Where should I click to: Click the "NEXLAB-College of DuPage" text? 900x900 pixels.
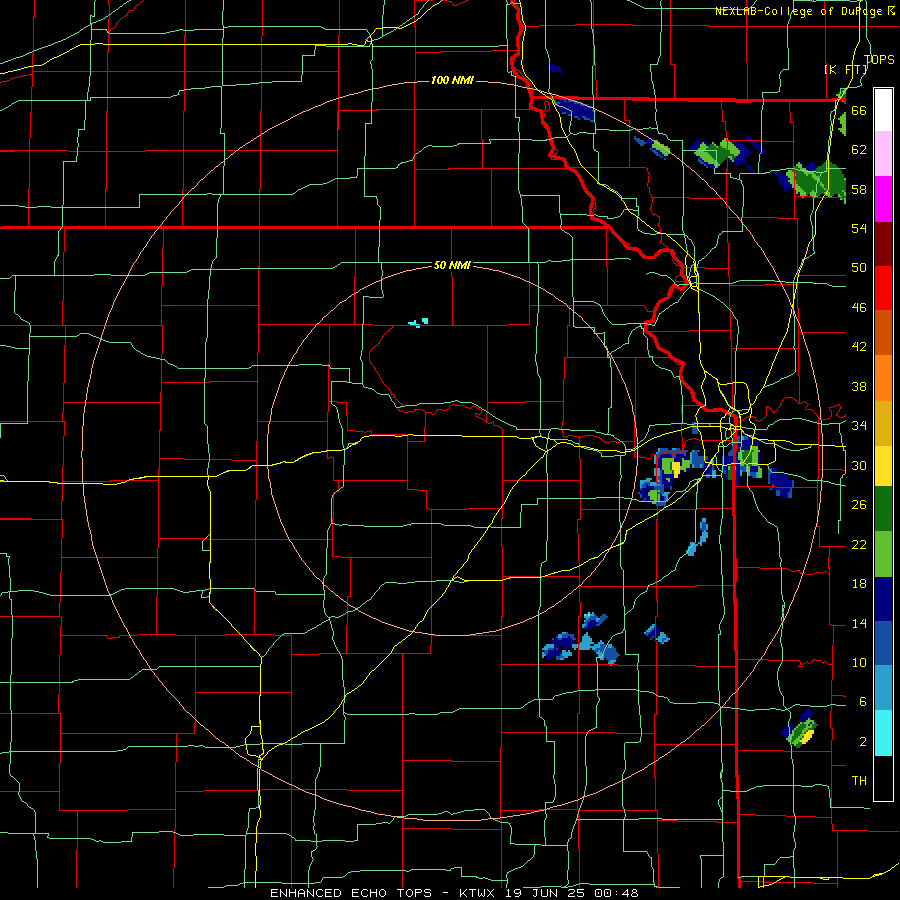pyautogui.click(x=798, y=11)
